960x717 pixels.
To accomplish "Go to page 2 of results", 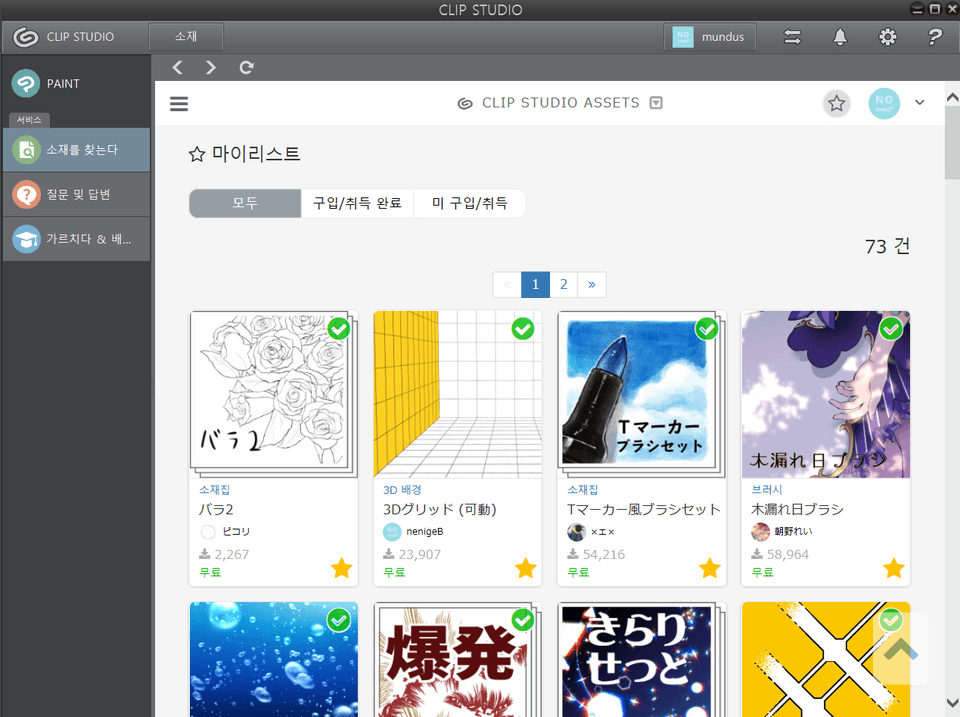I will [564, 285].
